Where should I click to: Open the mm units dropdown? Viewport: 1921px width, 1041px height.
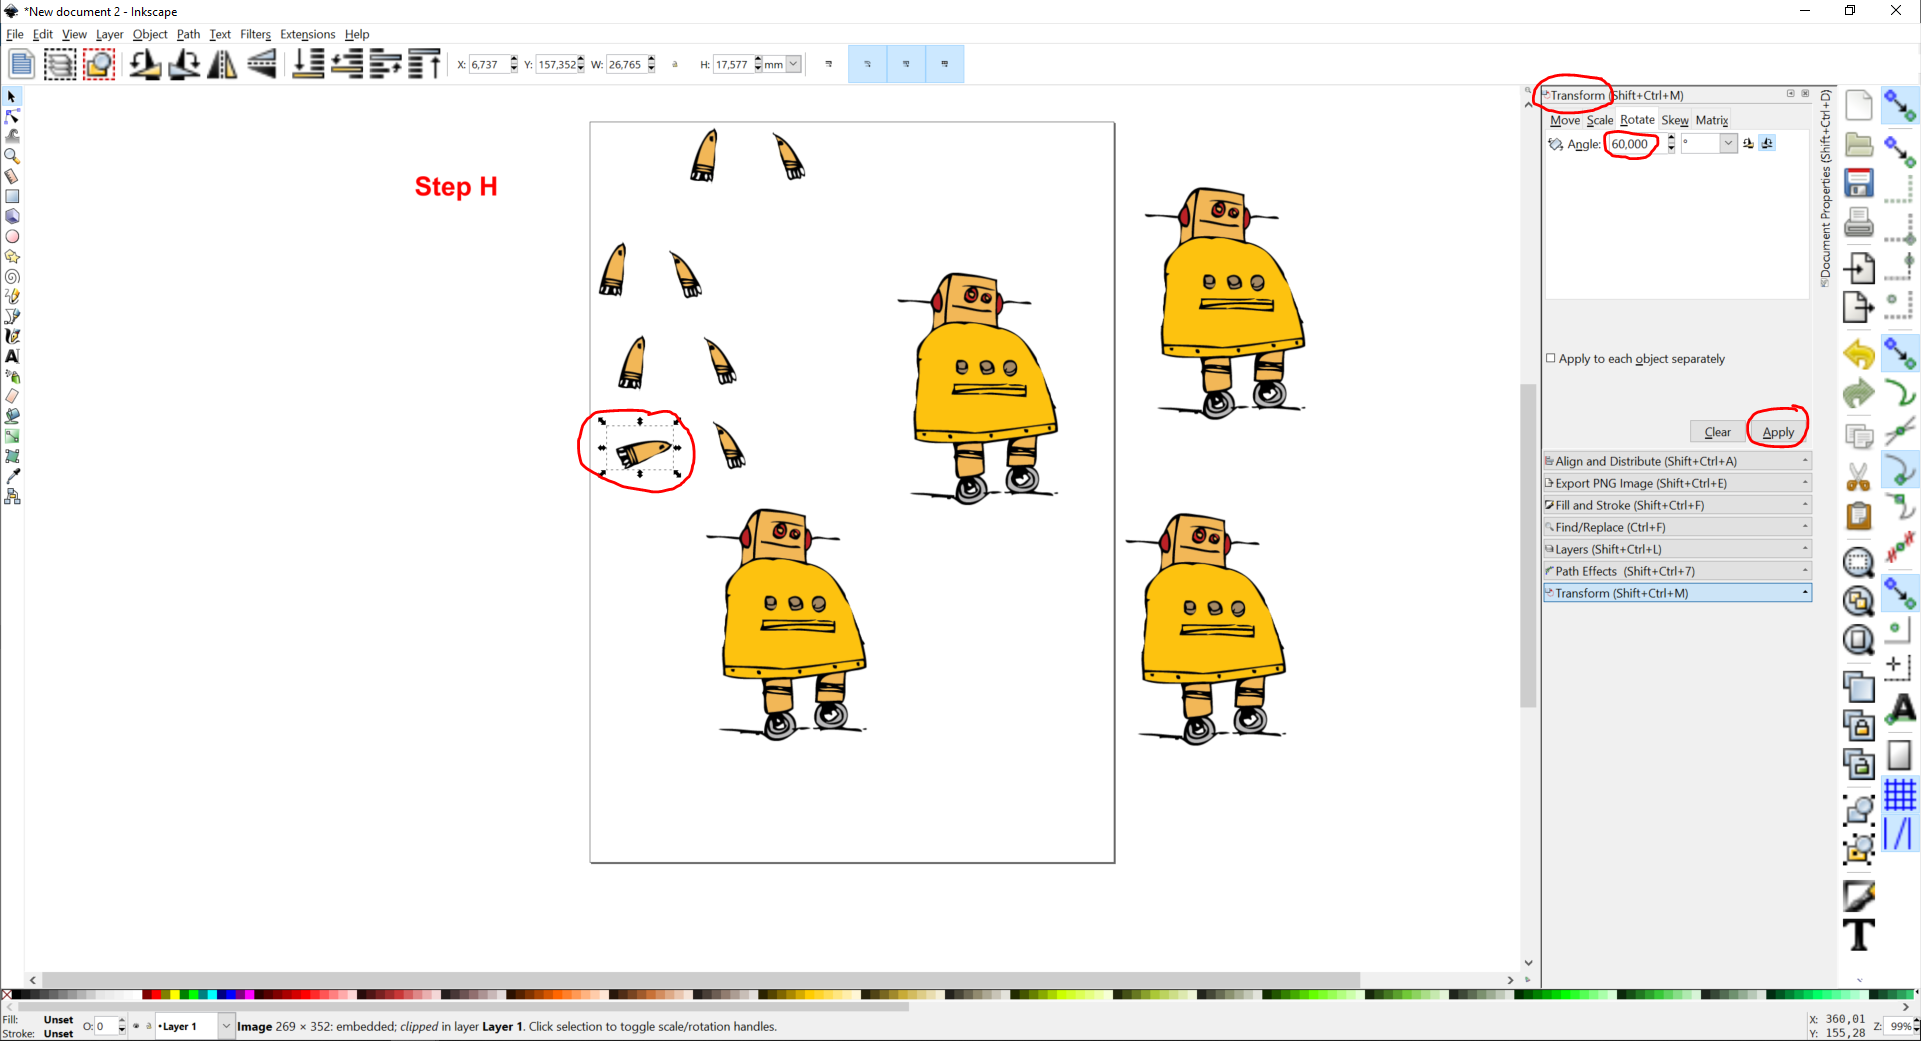click(791, 64)
